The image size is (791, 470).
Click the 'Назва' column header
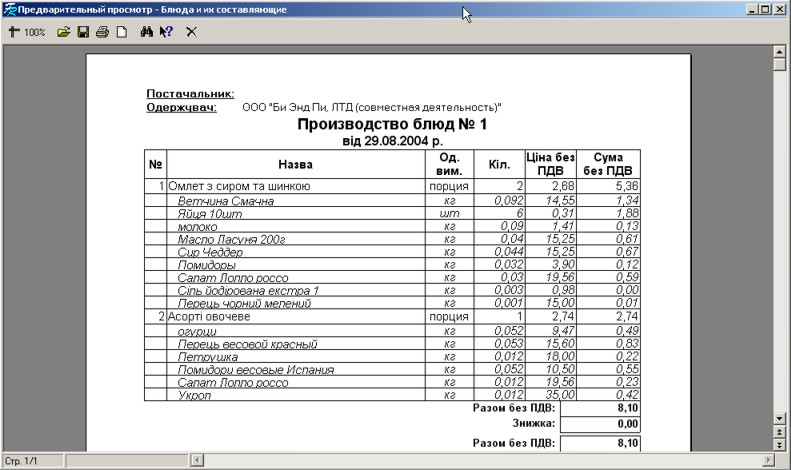click(x=295, y=164)
